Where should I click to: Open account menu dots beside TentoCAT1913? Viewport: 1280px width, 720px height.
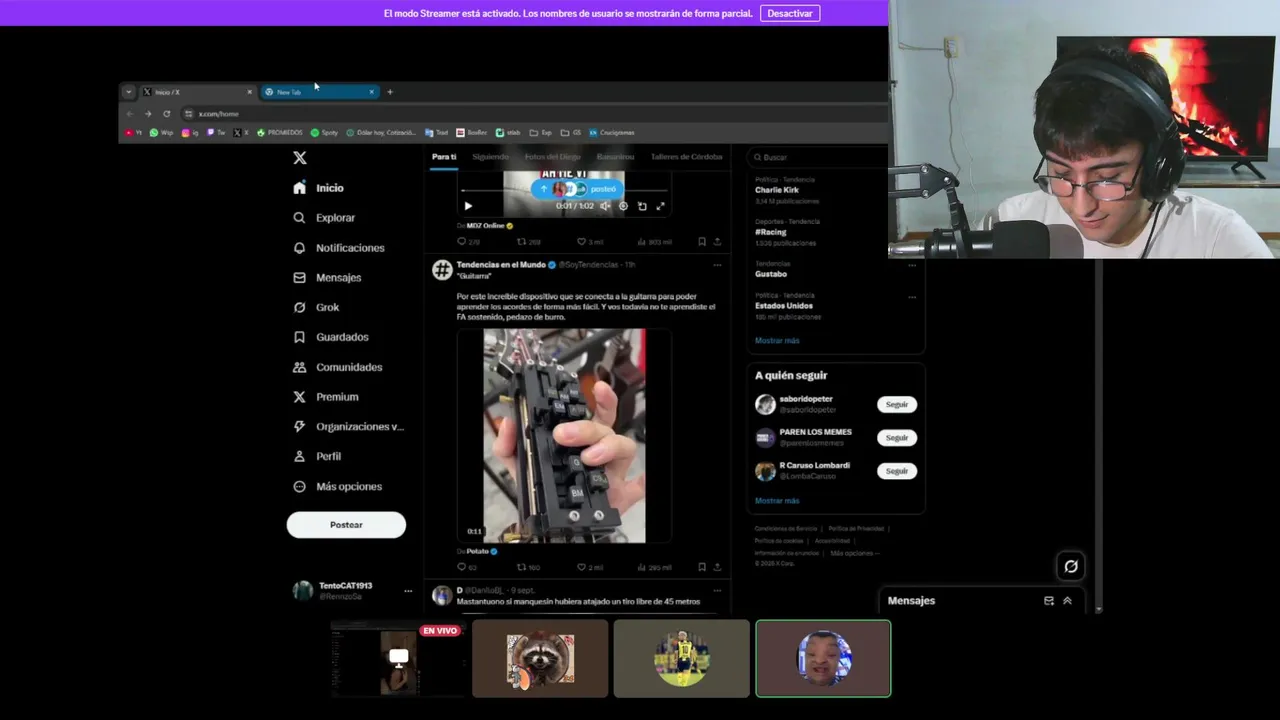point(408,591)
